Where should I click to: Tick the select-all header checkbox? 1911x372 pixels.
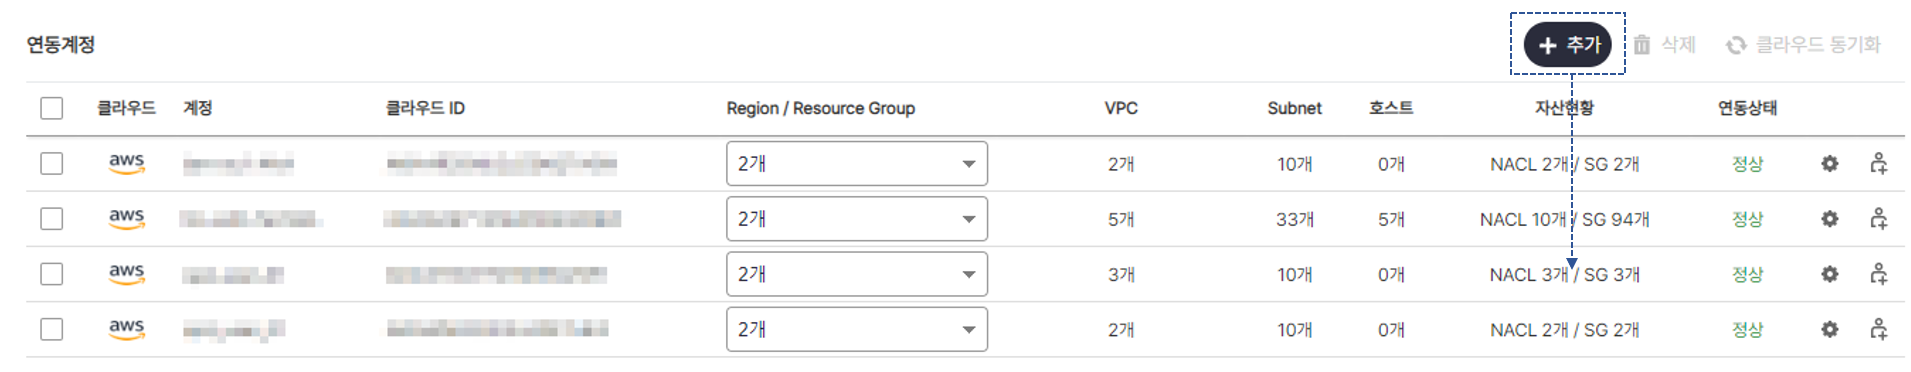(x=52, y=108)
